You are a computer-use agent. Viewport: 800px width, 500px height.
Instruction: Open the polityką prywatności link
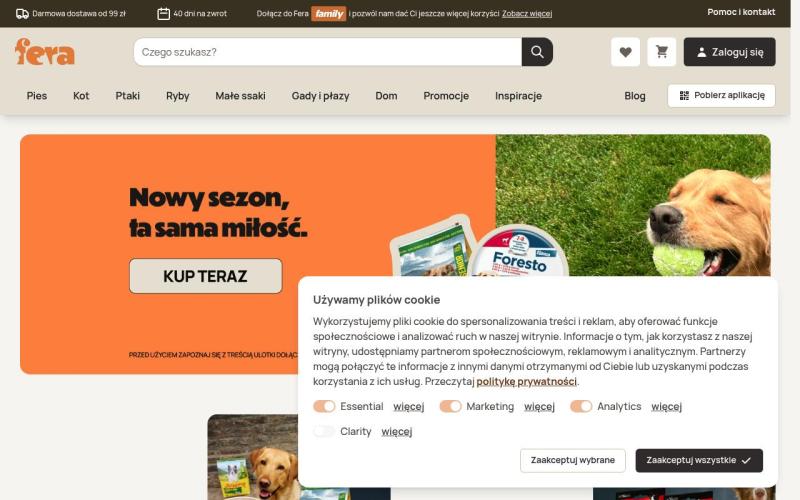coord(527,381)
